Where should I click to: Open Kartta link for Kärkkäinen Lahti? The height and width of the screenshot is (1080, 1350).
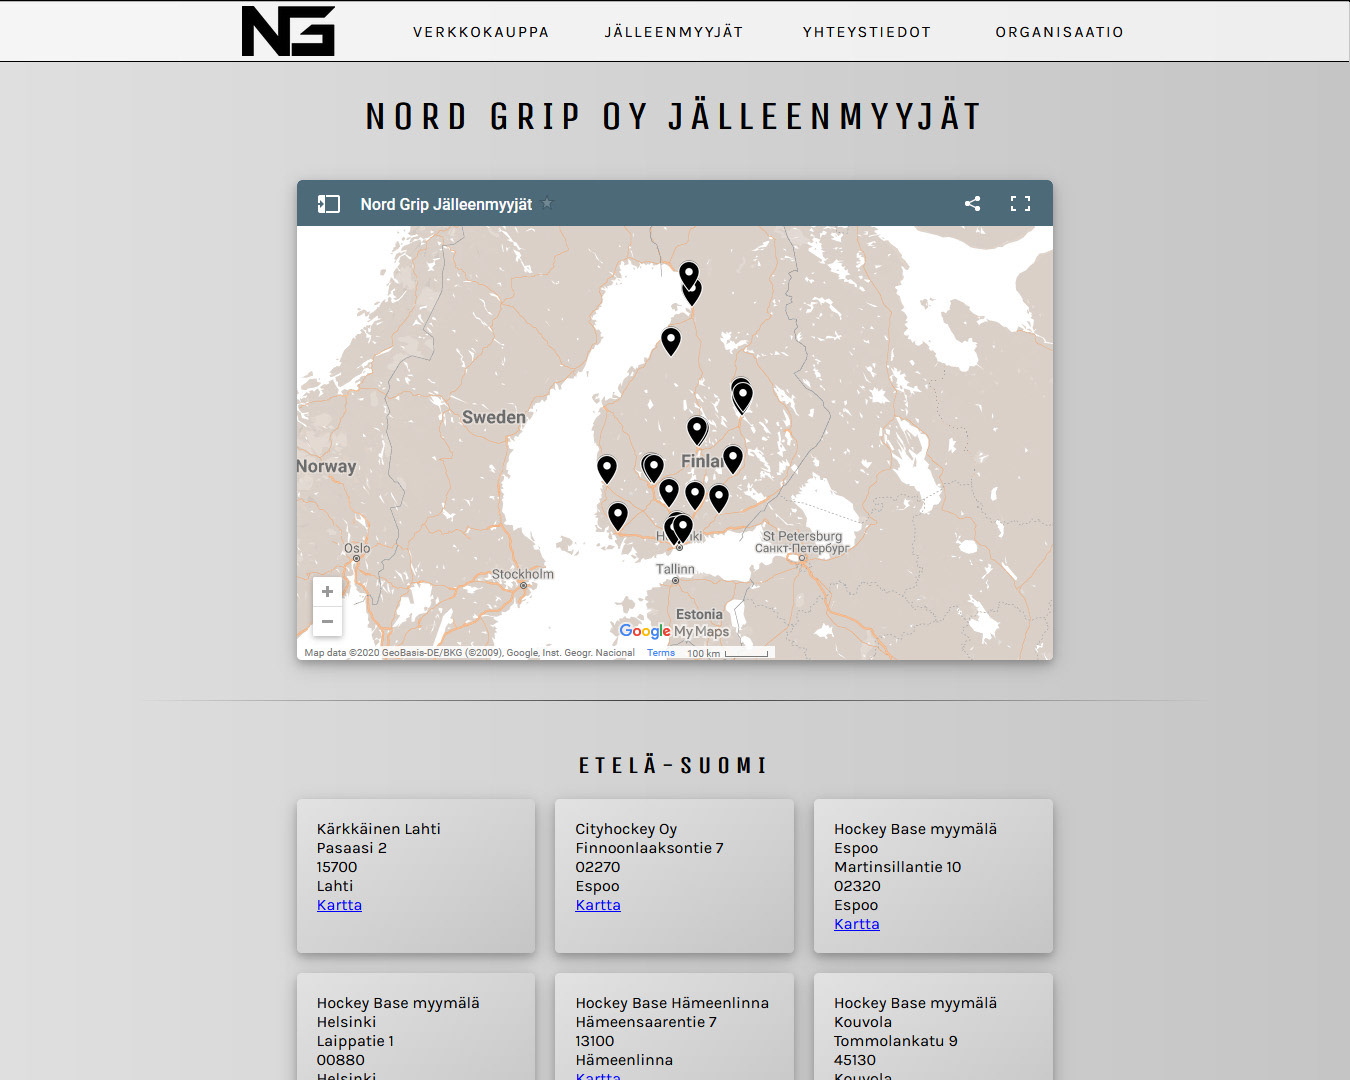339,905
